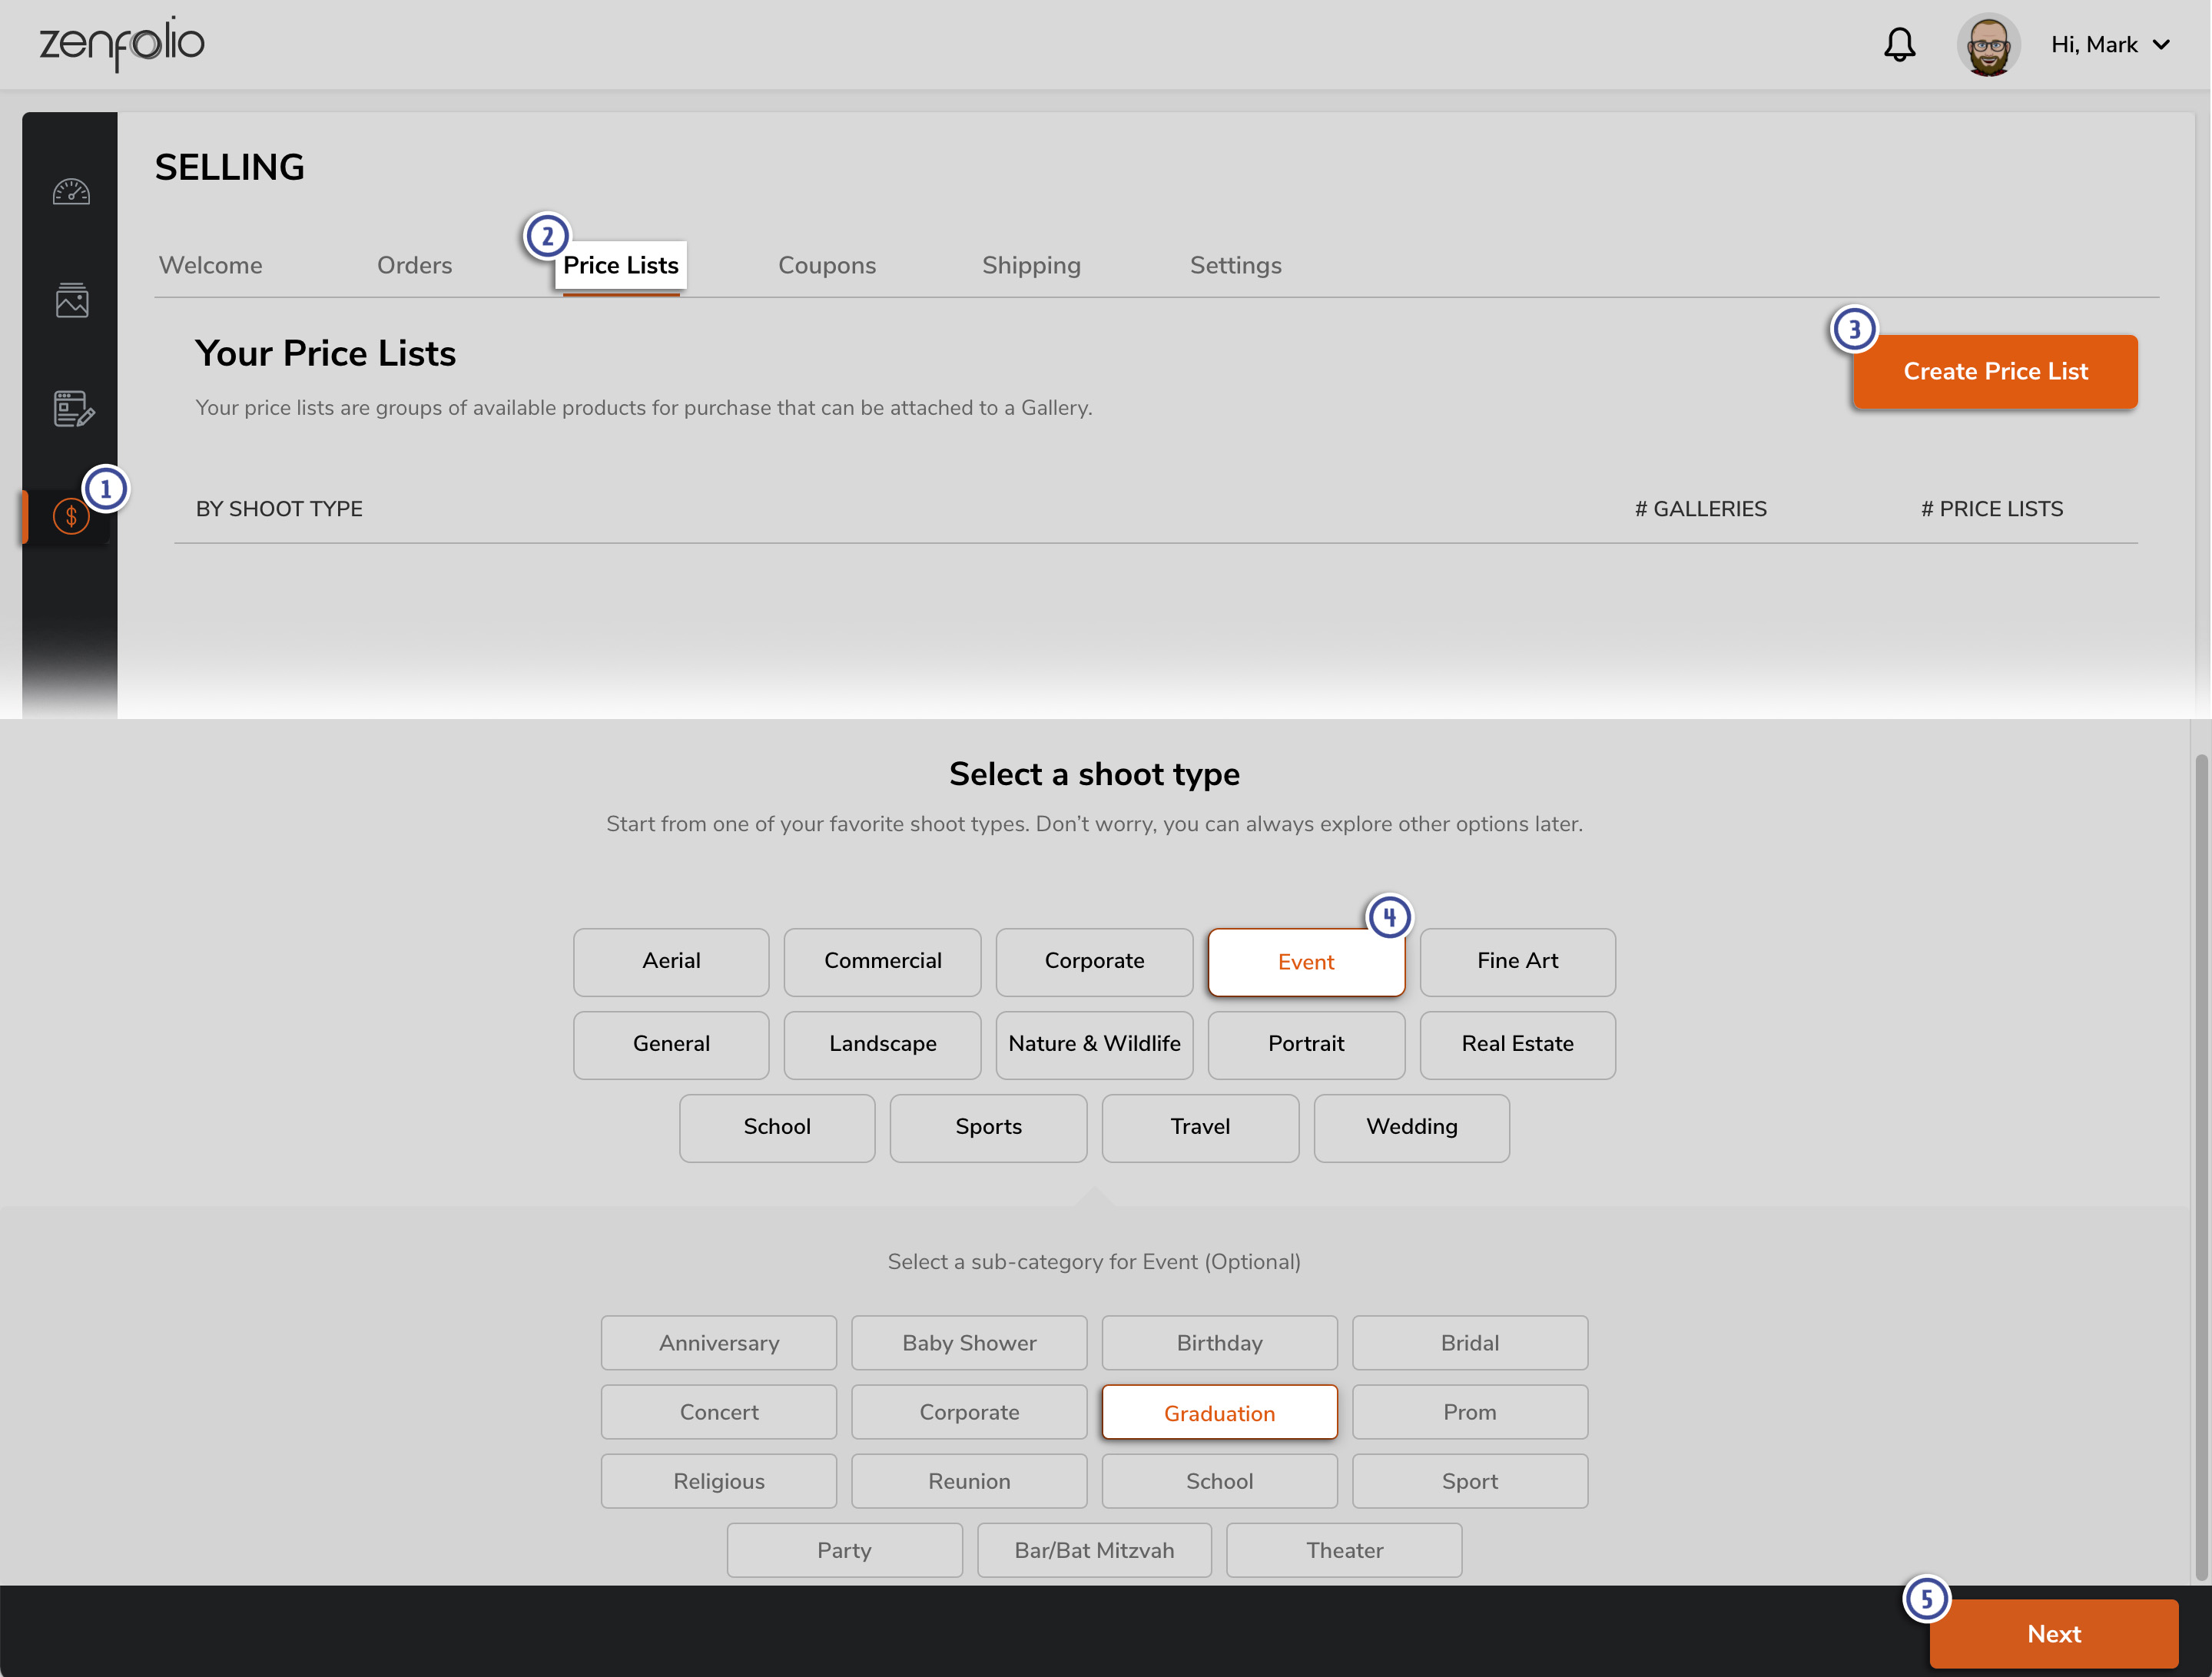Choose the Real Estate shoot type
The image size is (2212, 1677).
click(x=1517, y=1044)
